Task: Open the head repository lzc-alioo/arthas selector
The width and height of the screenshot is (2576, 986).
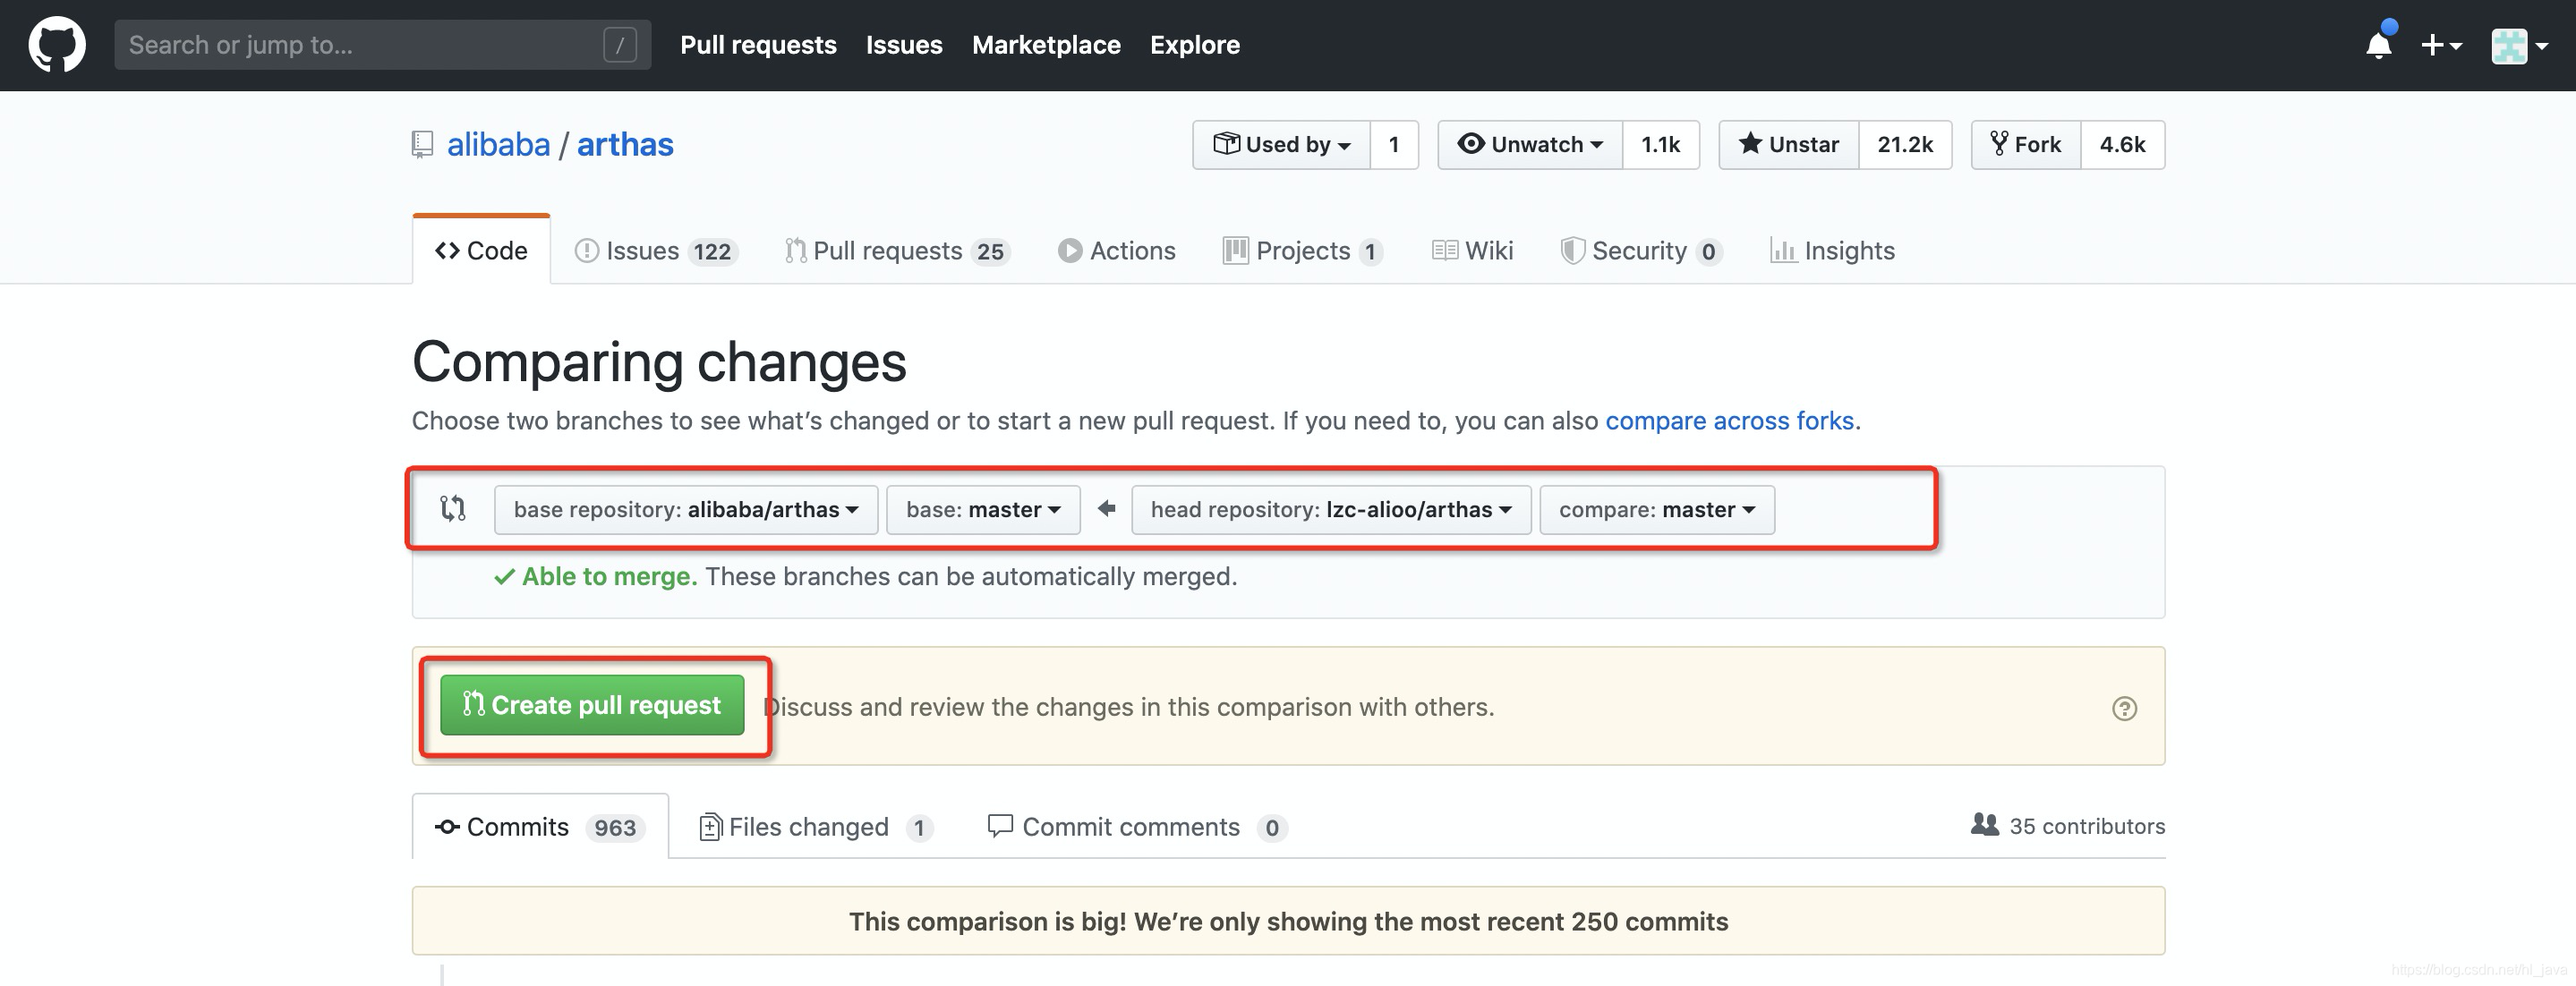Action: tap(1330, 509)
